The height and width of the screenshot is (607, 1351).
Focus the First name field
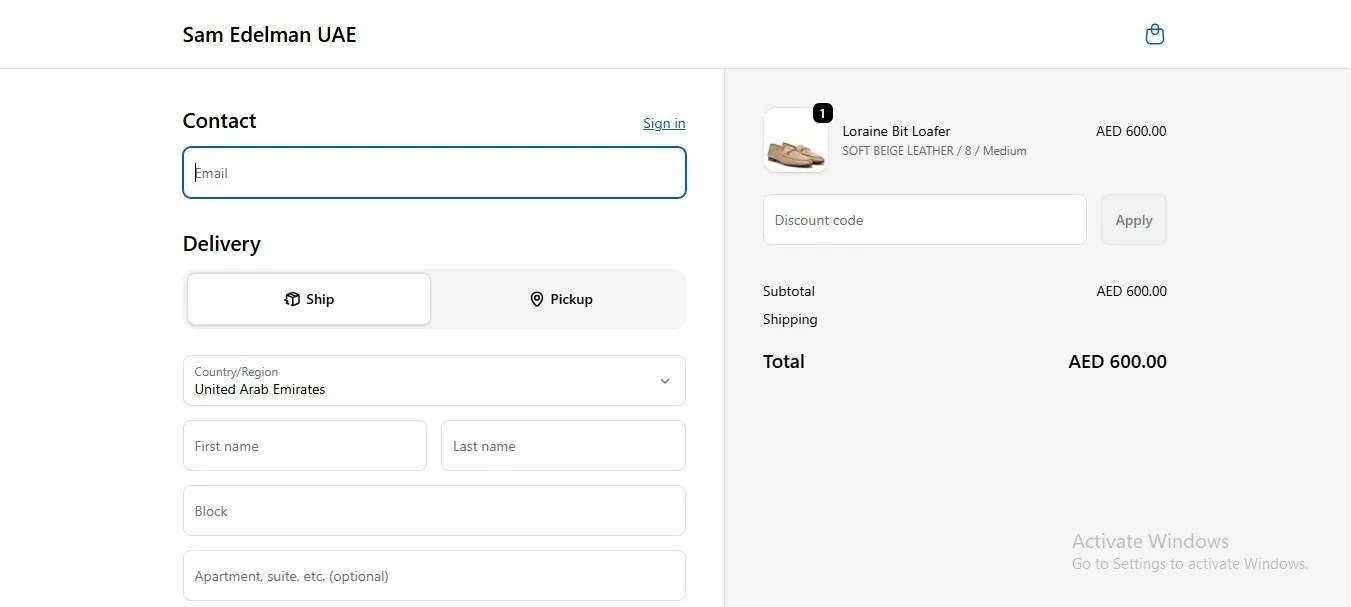pyautogui.click(x=305, y=445)
